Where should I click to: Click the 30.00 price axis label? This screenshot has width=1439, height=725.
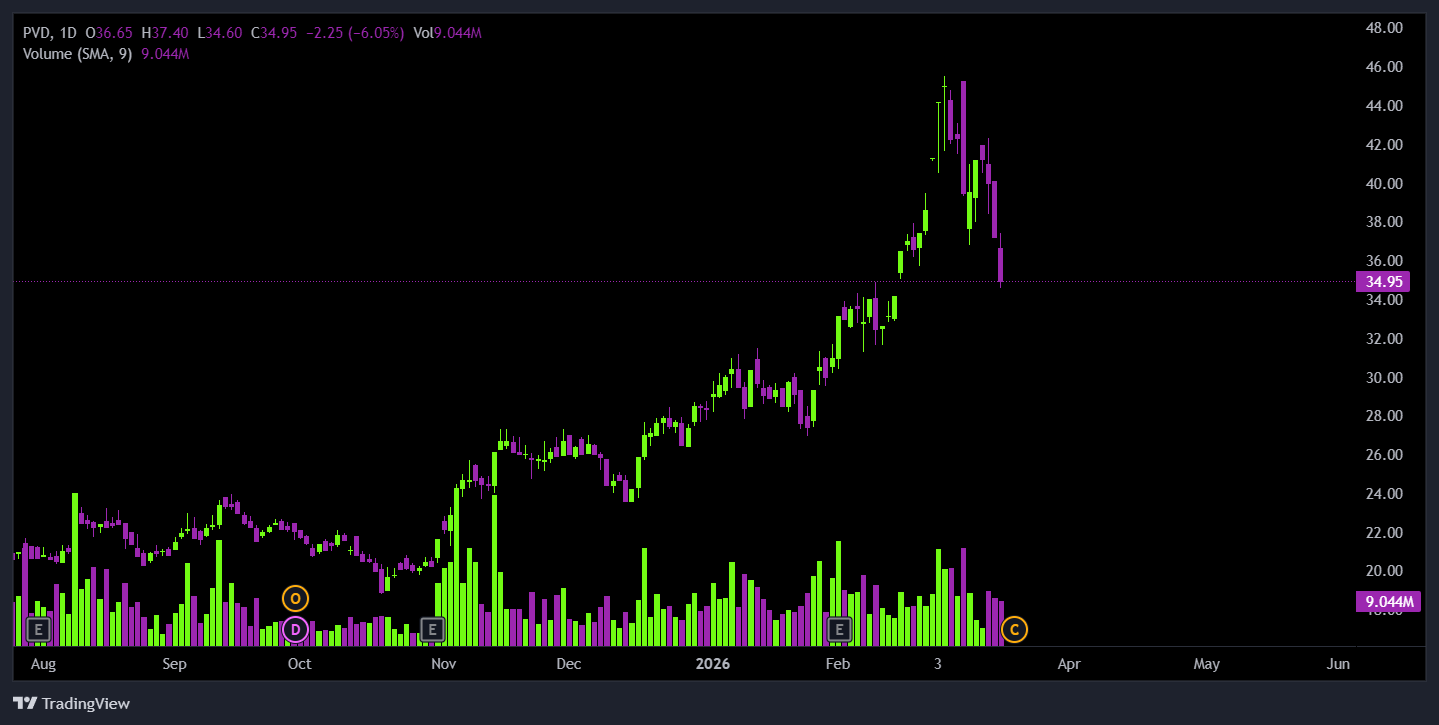[x=1384, y=378]
